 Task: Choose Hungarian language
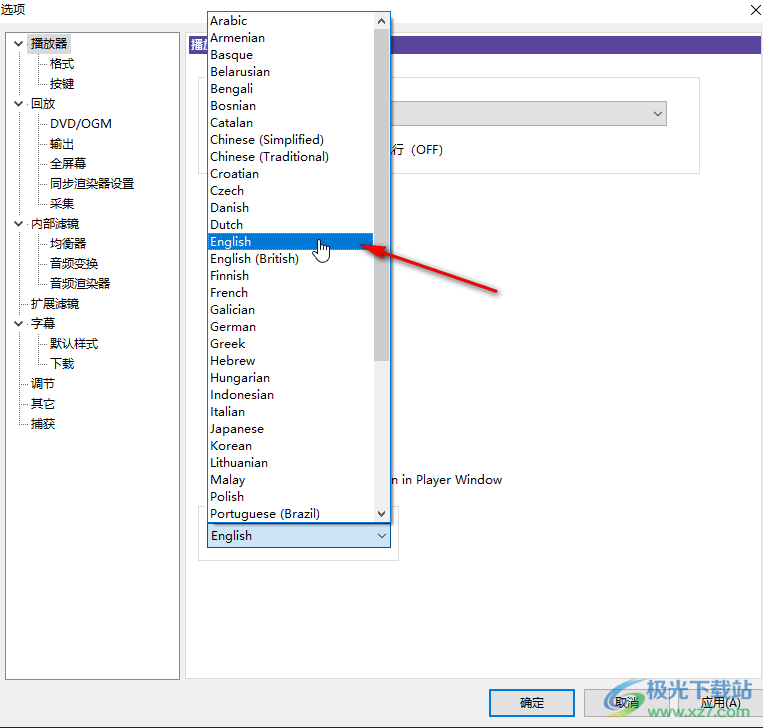pos(291,378)
